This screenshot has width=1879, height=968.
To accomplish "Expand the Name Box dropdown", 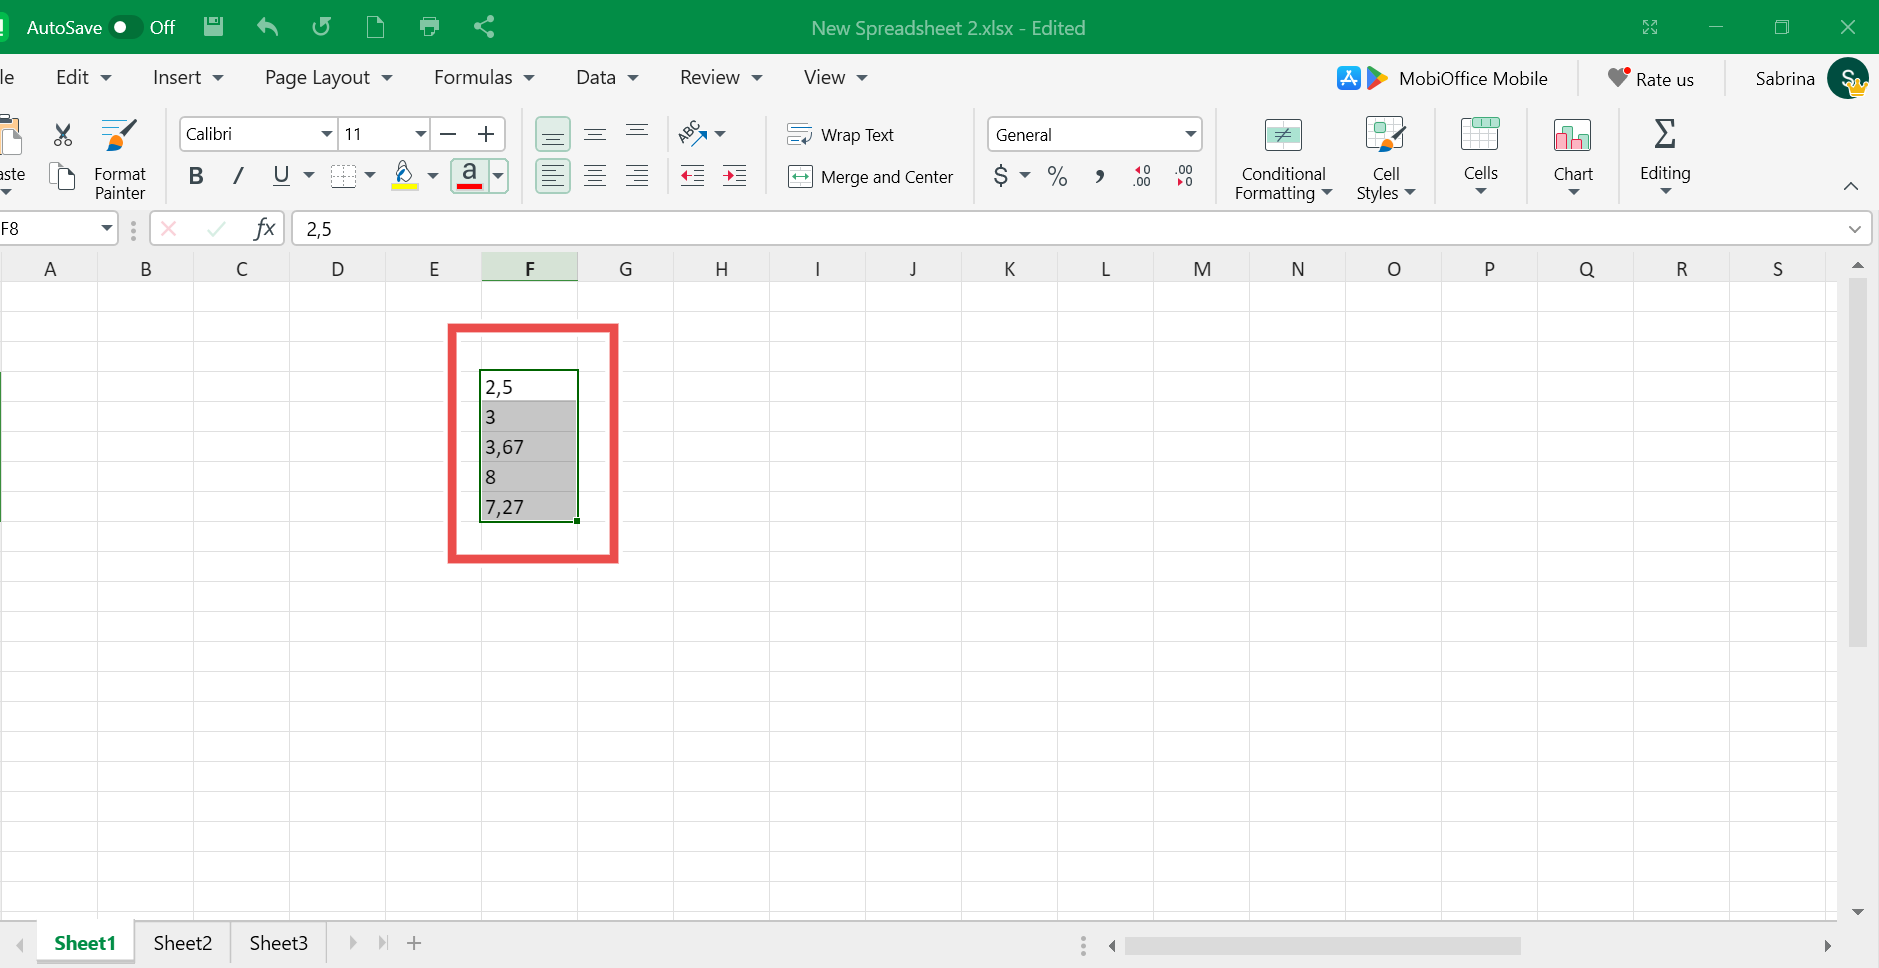I will tap(106, 229).
